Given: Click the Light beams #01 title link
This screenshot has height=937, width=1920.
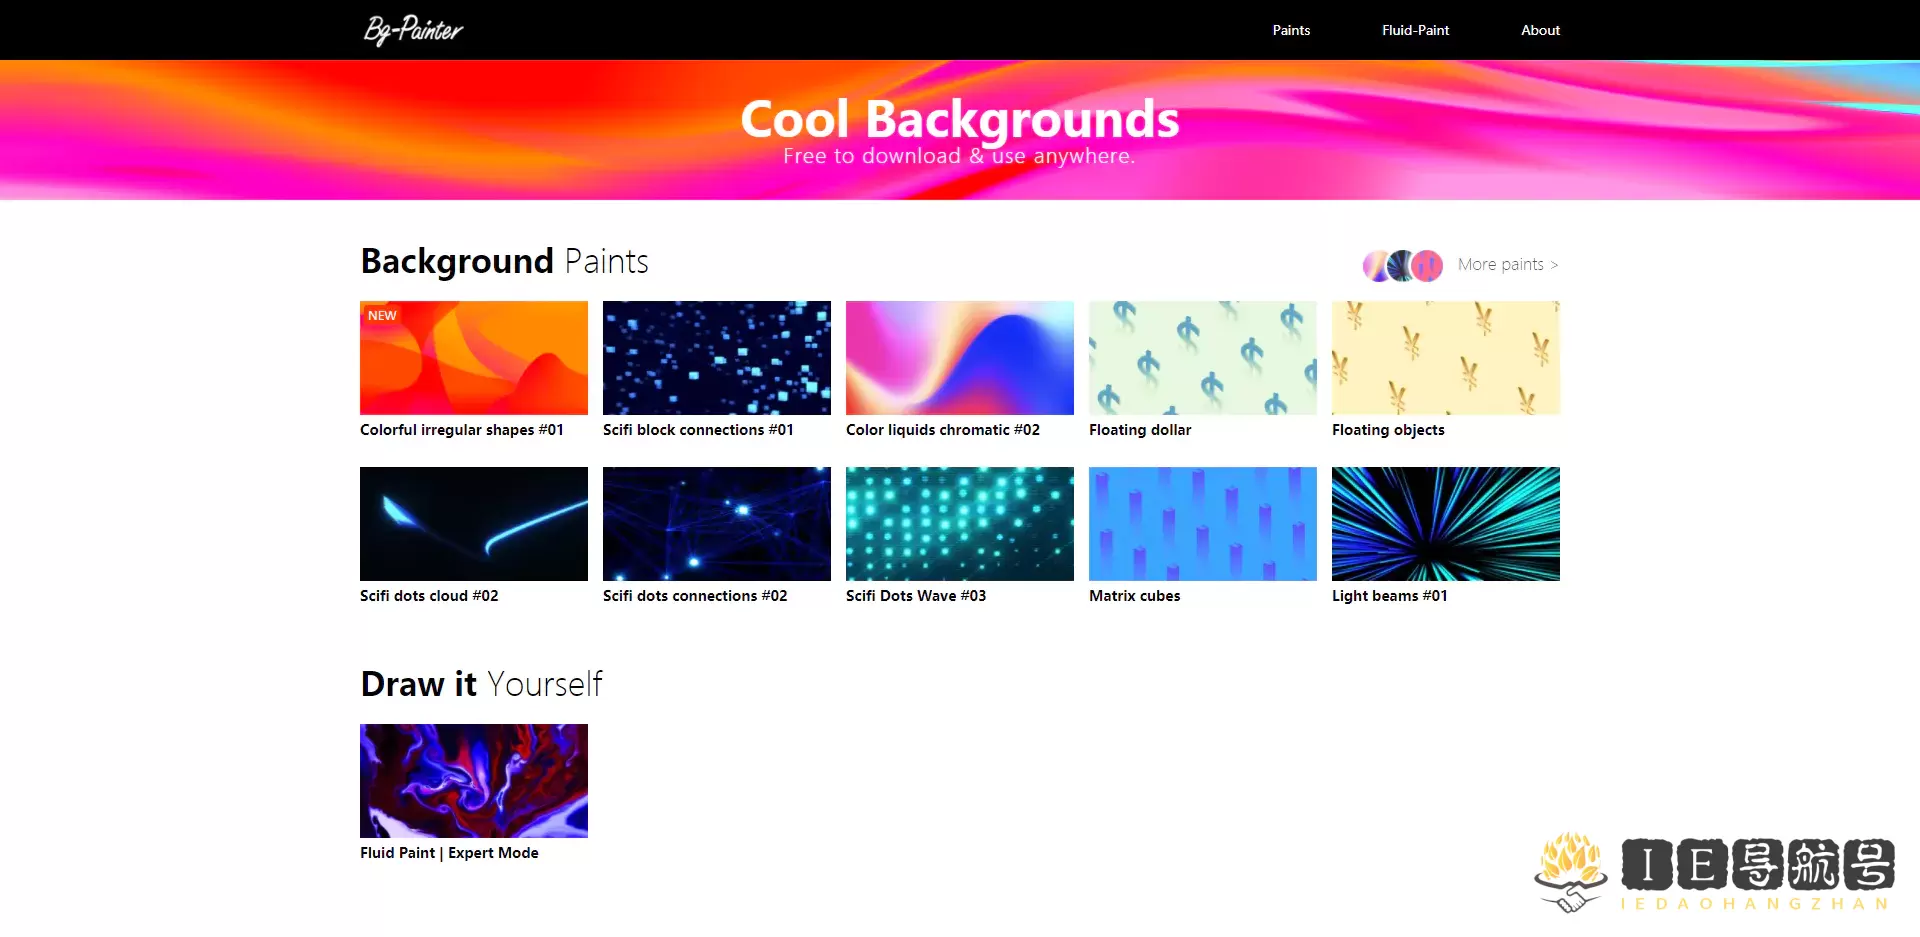Looking at the screenshot, I should click(x=1389, y=596).
